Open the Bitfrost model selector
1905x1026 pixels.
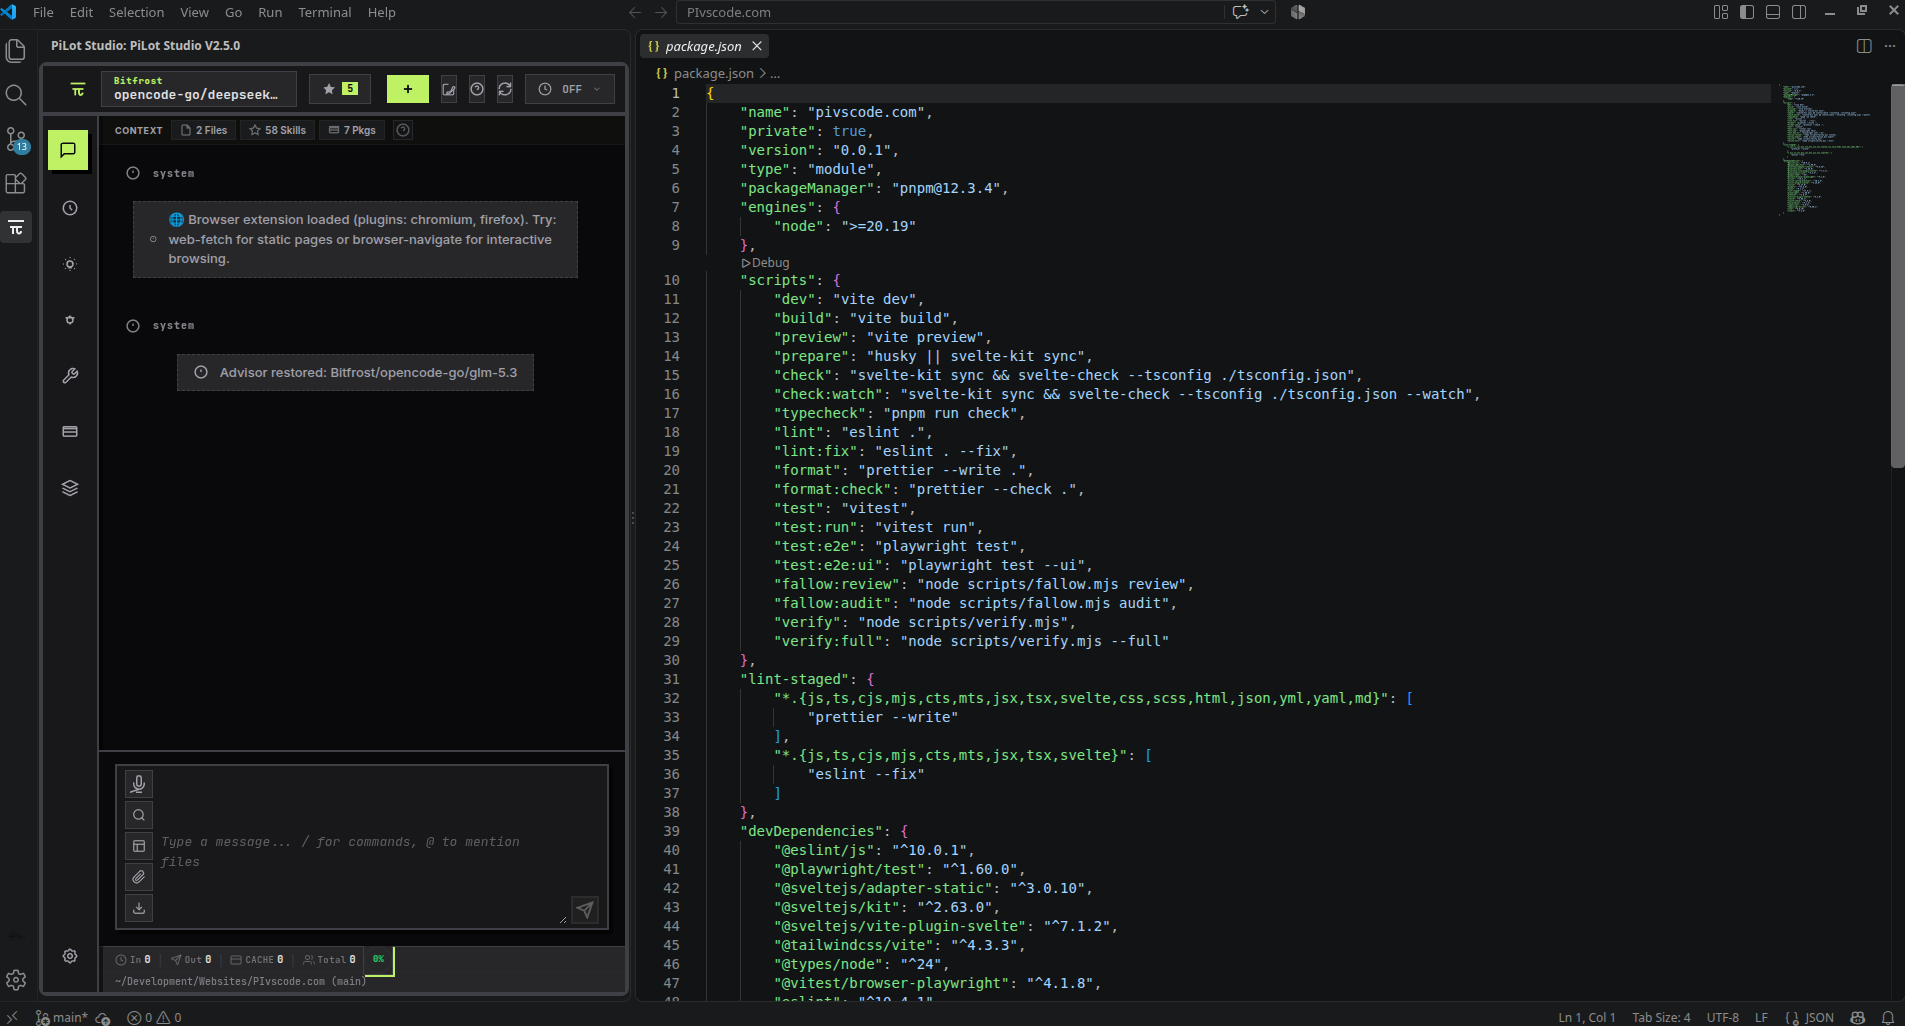point(199,89)
